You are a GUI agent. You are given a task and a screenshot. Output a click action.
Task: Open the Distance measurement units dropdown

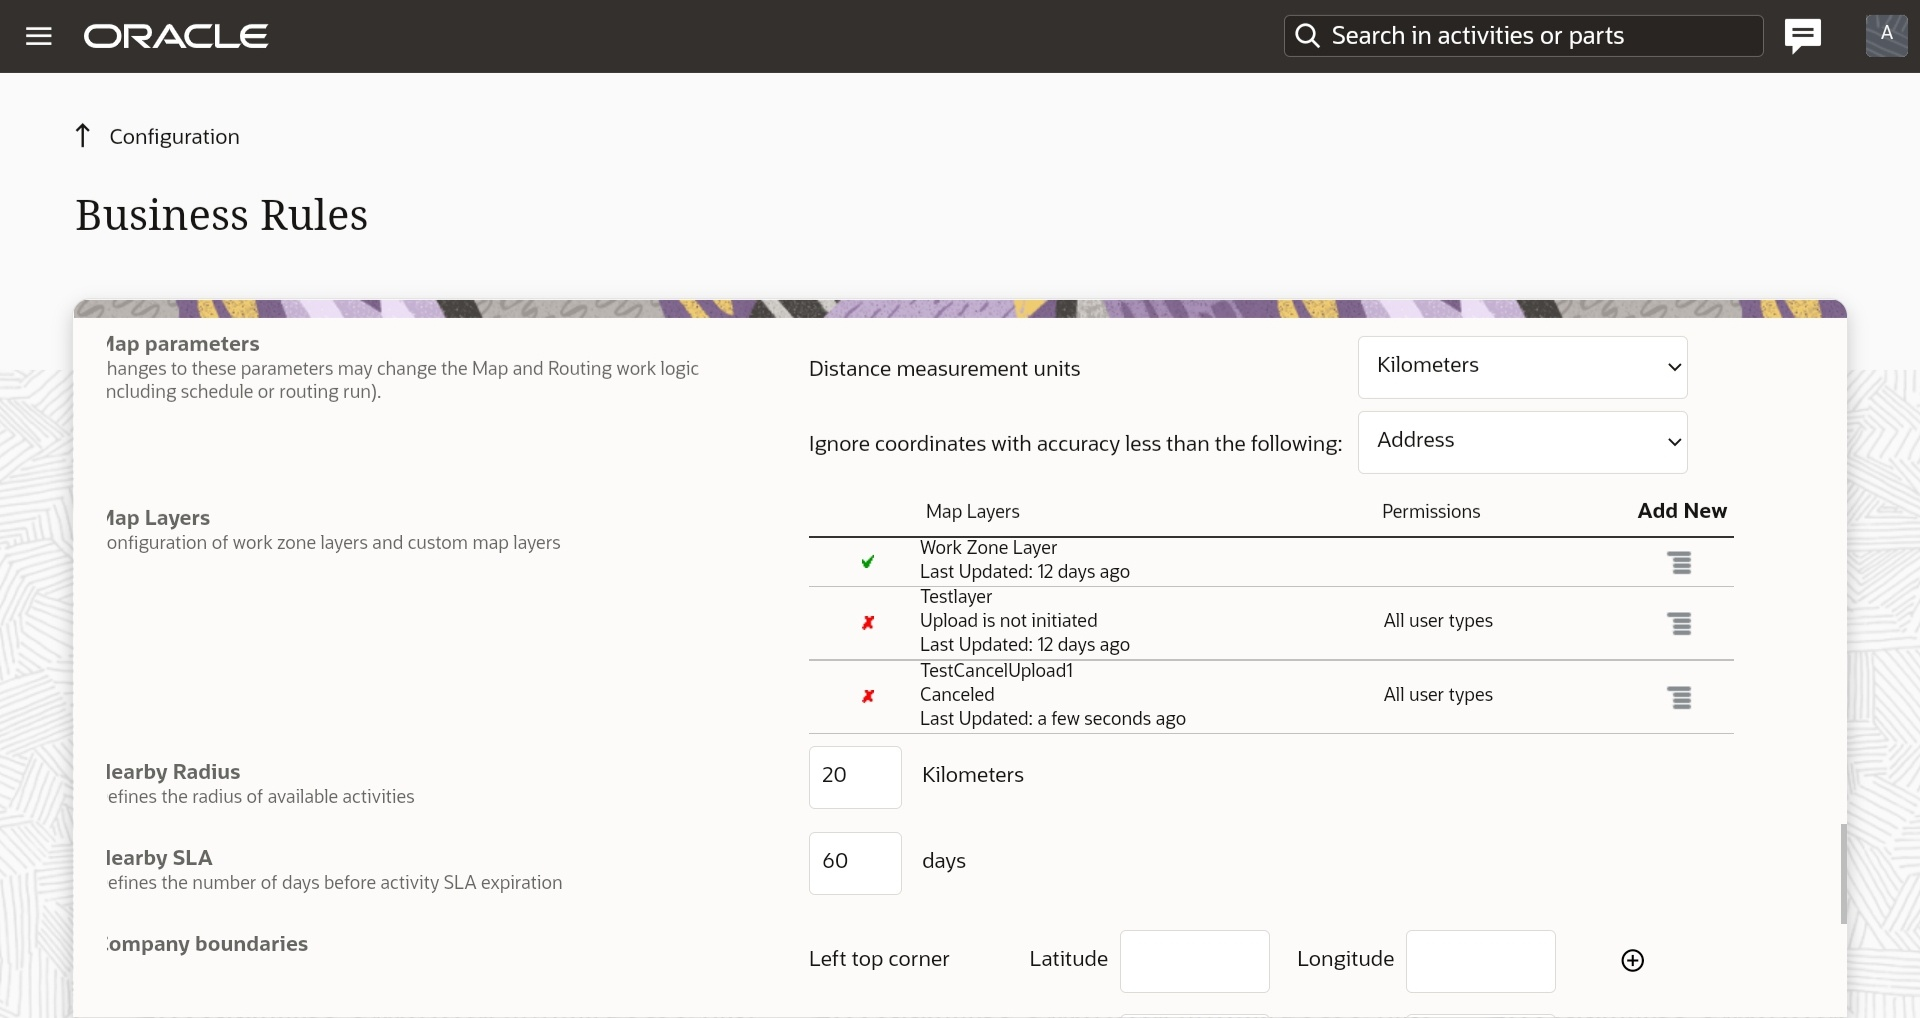pos(1522,367)
